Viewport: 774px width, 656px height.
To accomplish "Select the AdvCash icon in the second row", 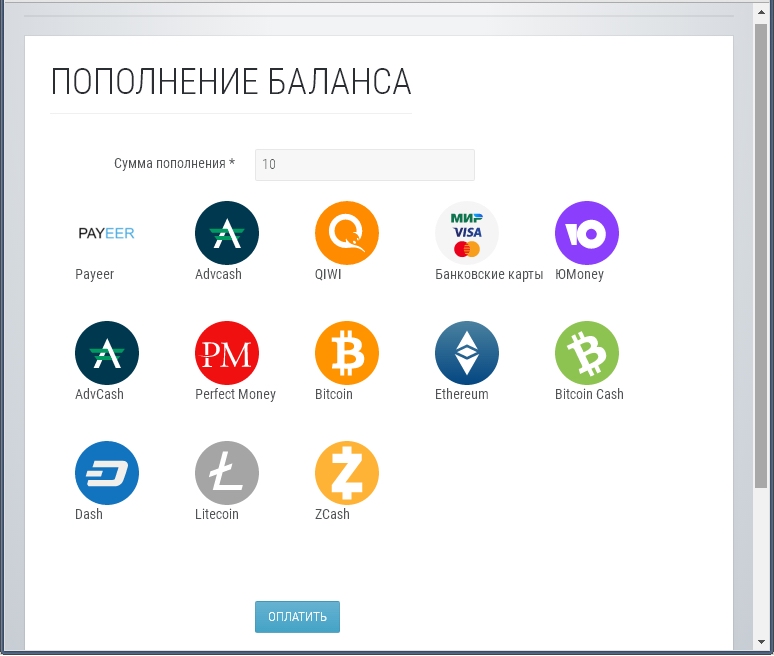I will point(107,353).
